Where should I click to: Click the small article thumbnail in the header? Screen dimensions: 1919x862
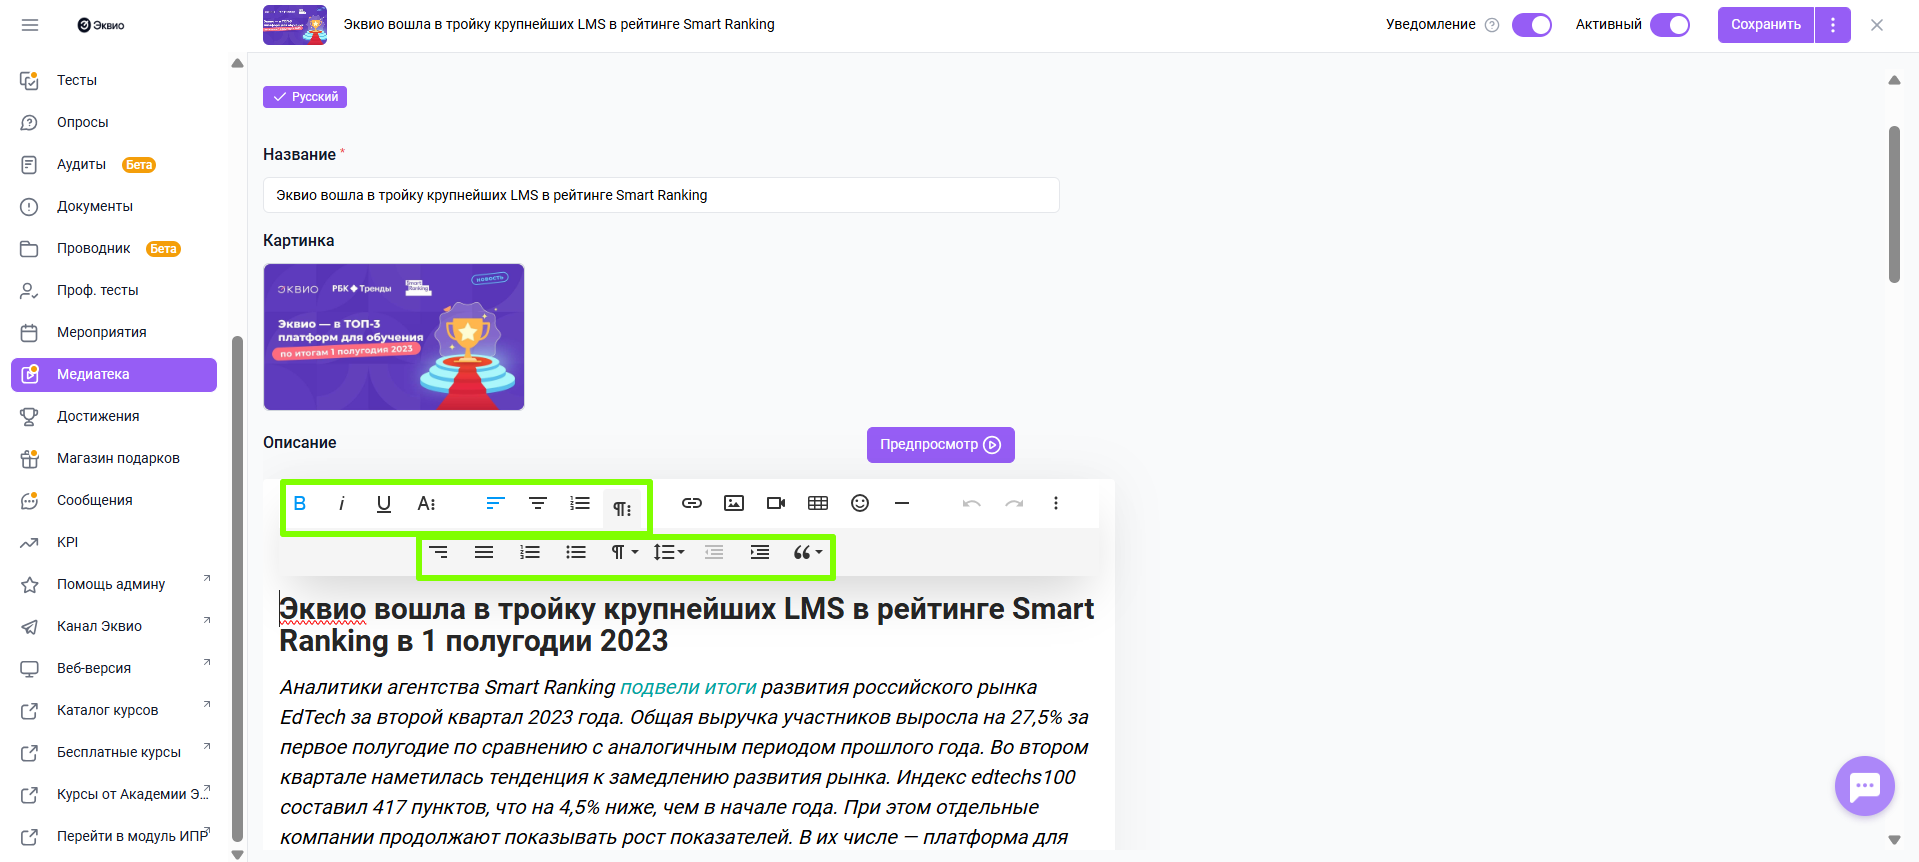(295, 25)
